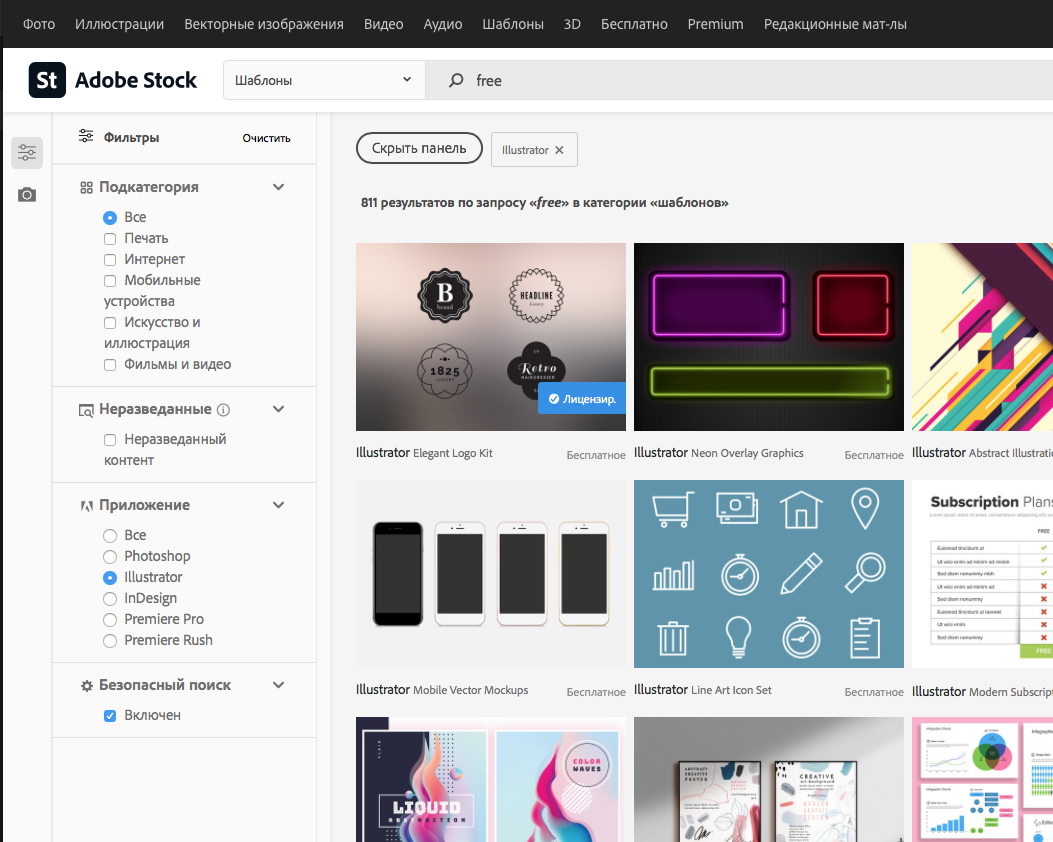This screenshot has width=1053, height=842.
Task: Open the Бесплатно menu item
Action: pos(634,24)
